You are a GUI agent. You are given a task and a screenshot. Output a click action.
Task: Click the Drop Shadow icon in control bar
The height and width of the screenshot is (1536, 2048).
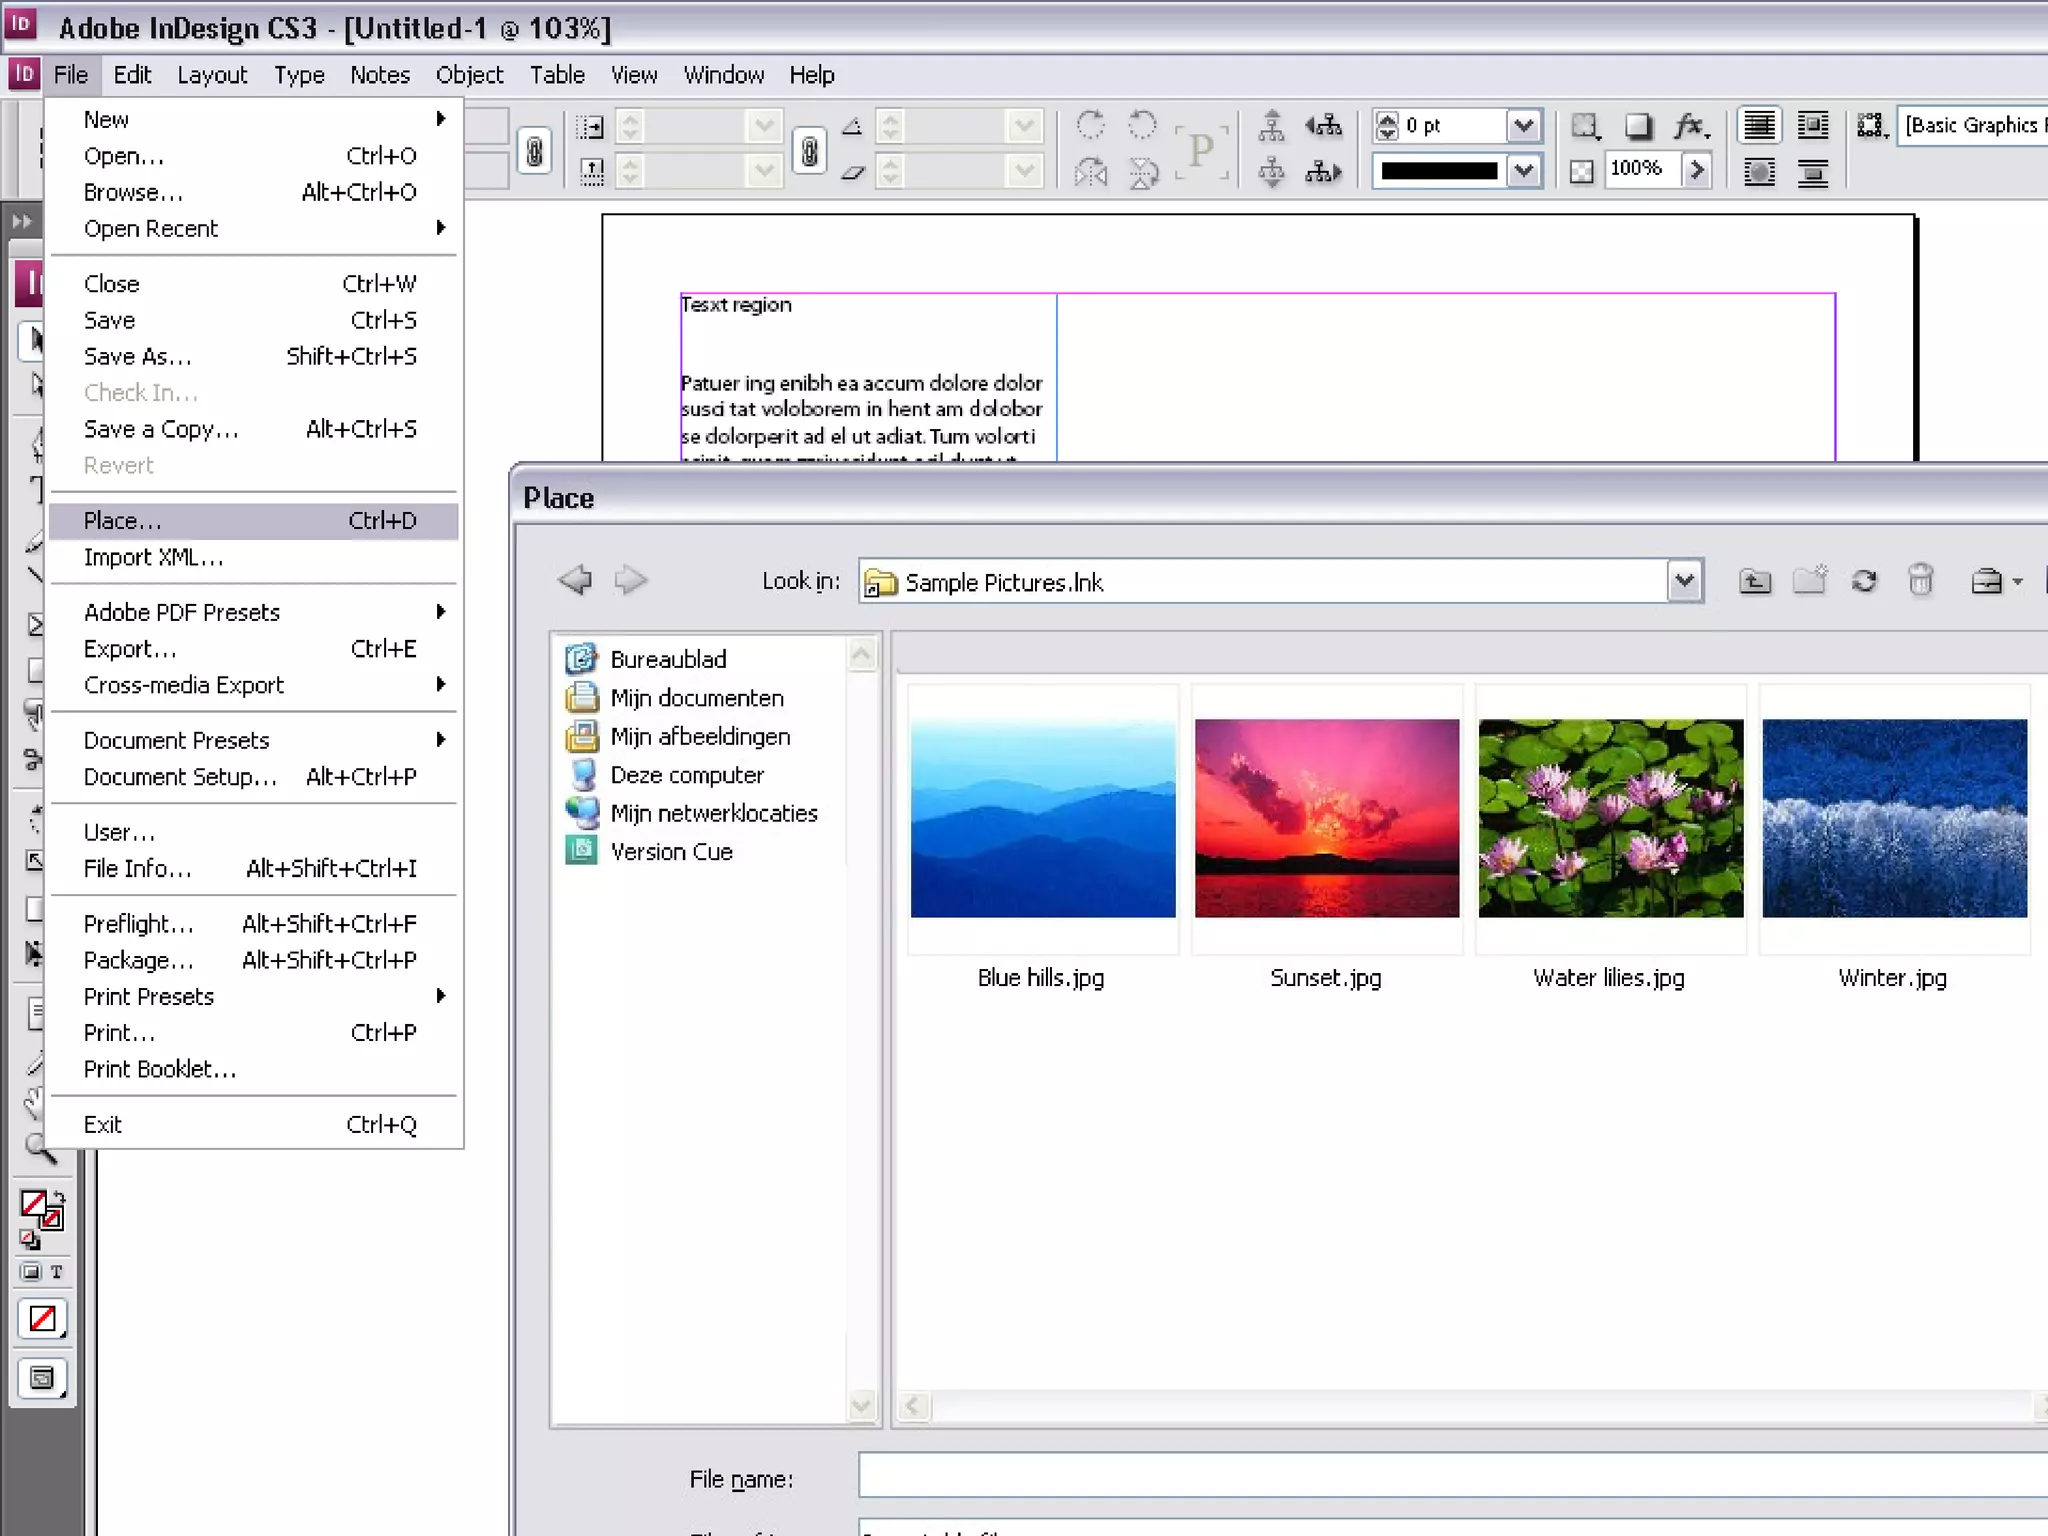[1638, 126]
